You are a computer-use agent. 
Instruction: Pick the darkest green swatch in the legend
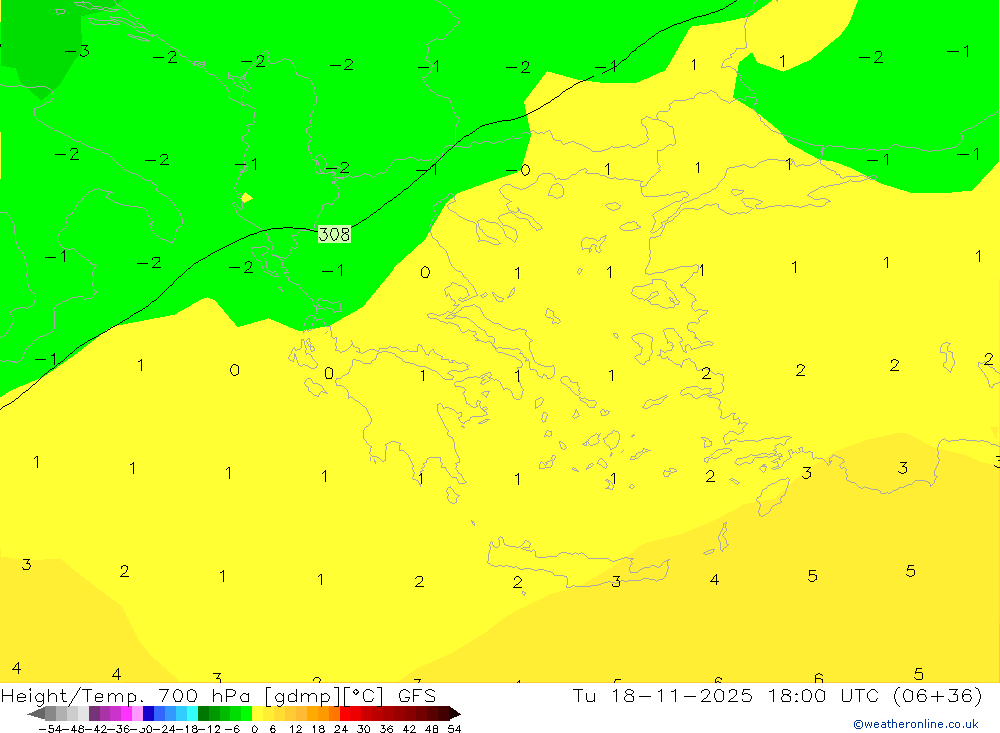(203, 714)
